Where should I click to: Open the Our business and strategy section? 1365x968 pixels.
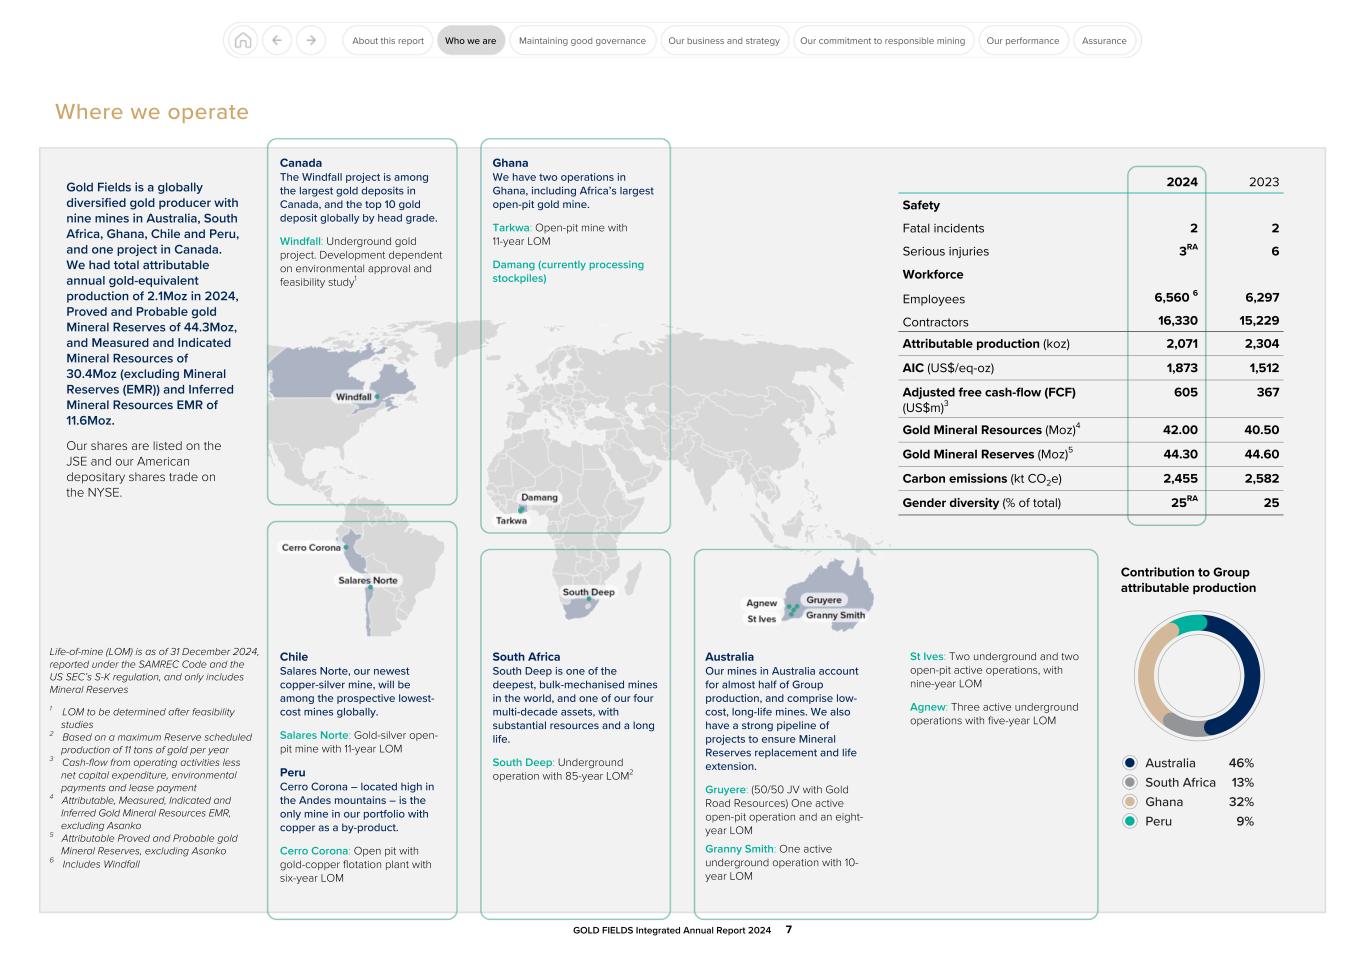pyautogui.click(x=724, y=40)
